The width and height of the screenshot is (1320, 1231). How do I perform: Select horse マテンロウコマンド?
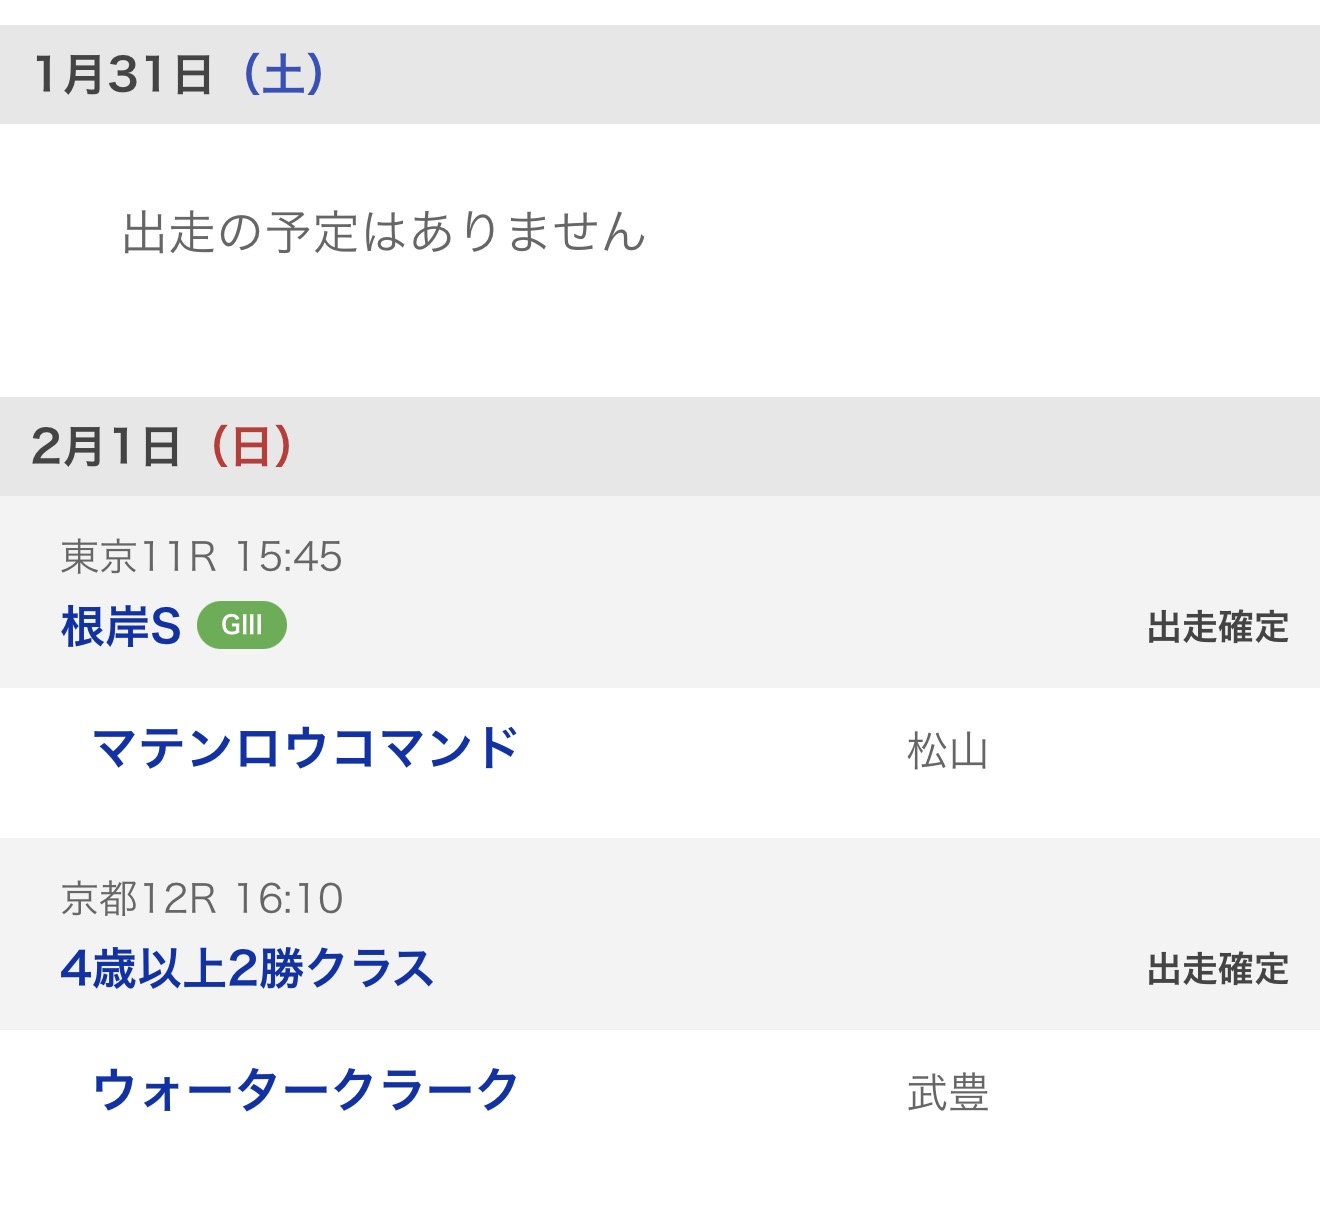click(x=305, y=749)
